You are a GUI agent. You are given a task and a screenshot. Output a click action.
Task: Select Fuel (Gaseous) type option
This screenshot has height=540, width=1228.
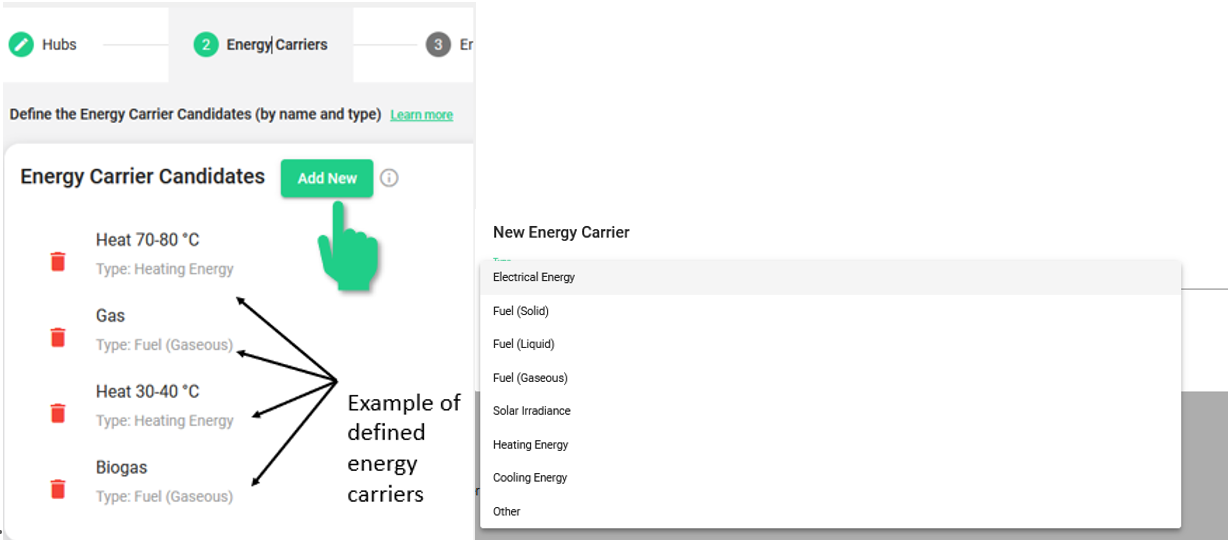pyautogui.click(x=530, y=378)
